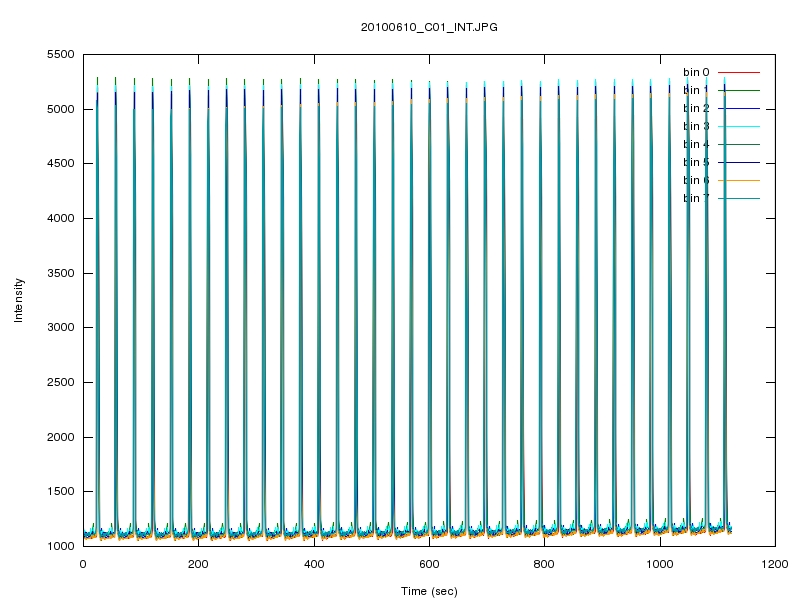Screen dimensions: 800x600
Task: Click the x-axis tick value 0
Action: click(83, 564)
